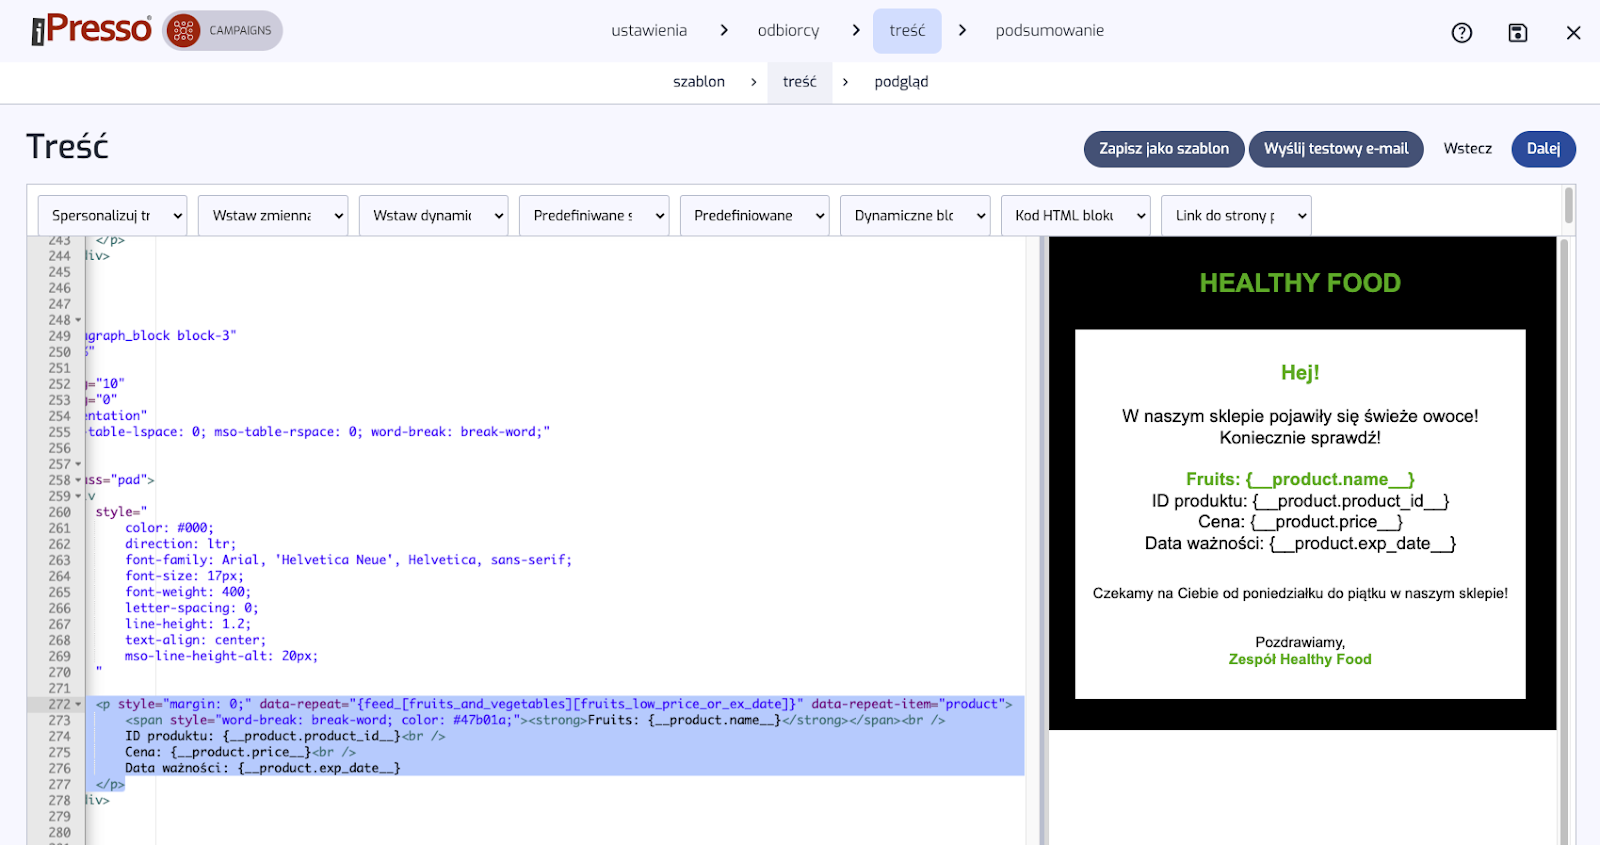
Task: Open the Wstaw dynamic dropdown
Action: [433, 215]
